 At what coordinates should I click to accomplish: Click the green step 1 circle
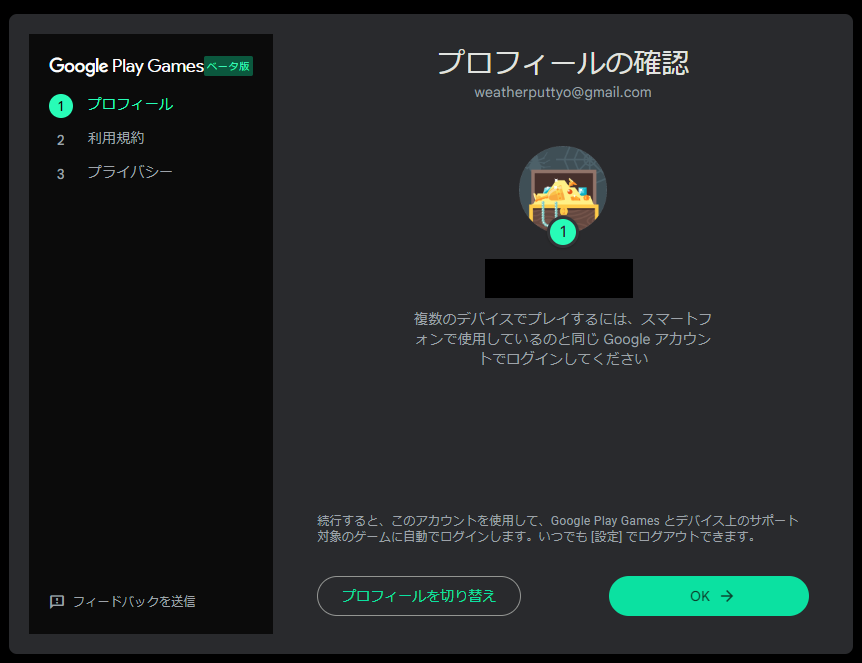pos(60,105)
